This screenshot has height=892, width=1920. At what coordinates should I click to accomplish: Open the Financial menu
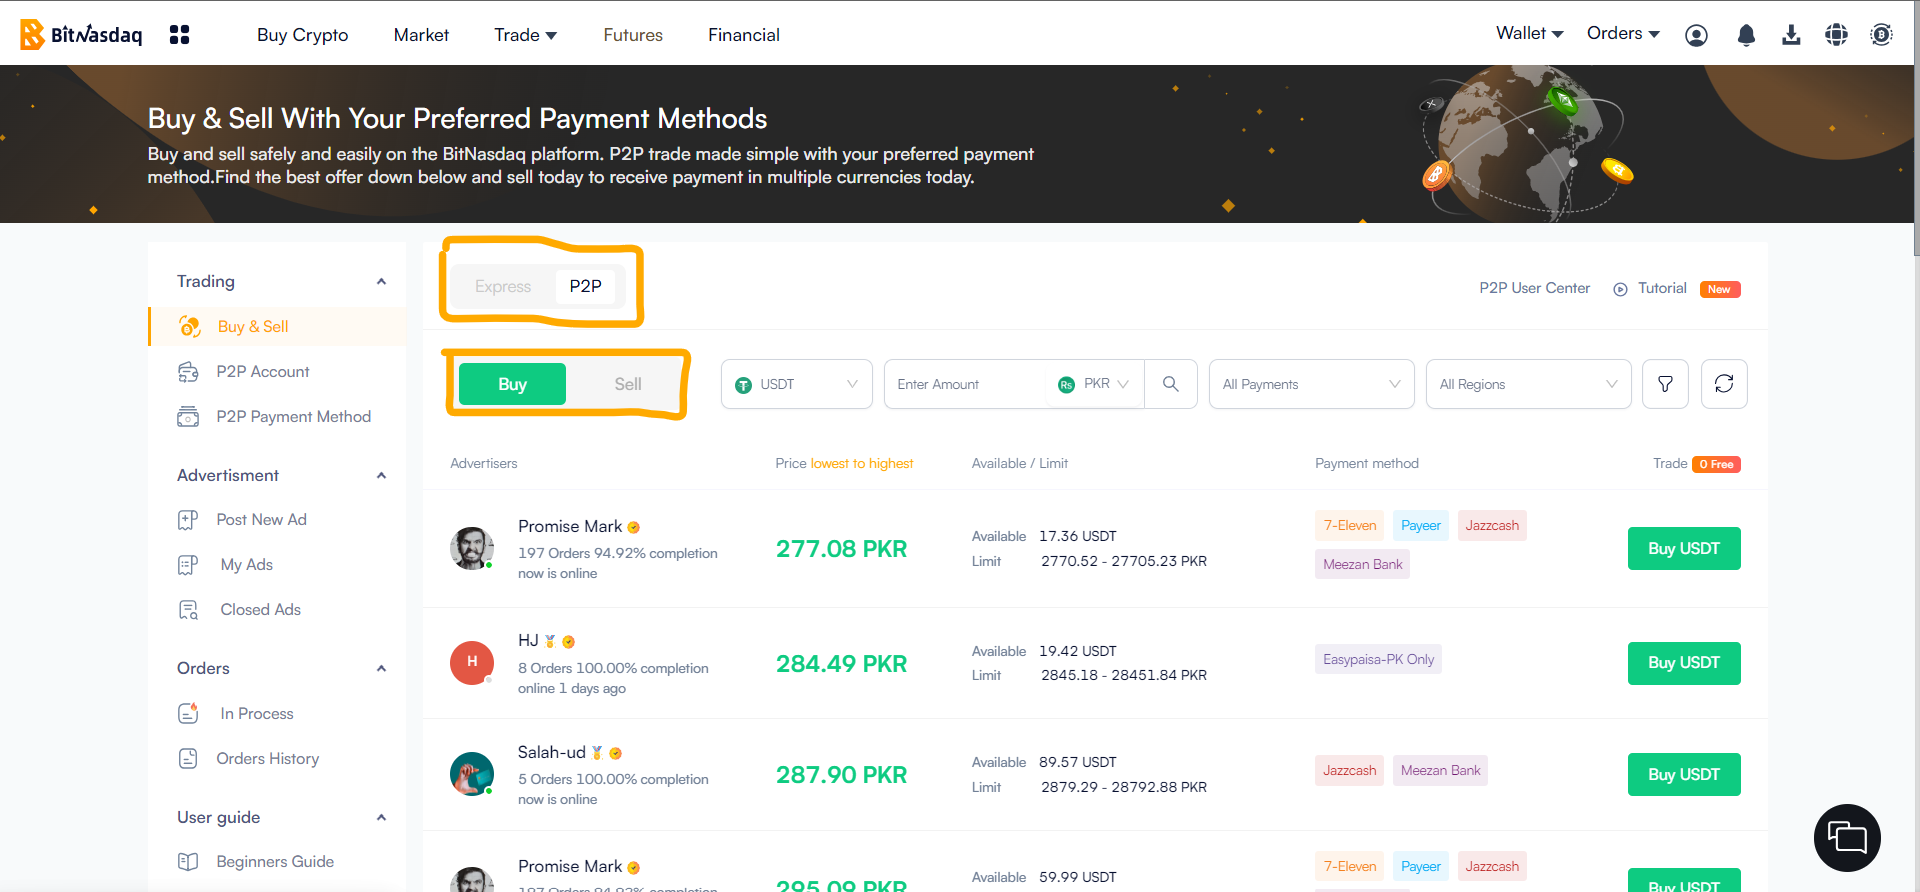744,35
